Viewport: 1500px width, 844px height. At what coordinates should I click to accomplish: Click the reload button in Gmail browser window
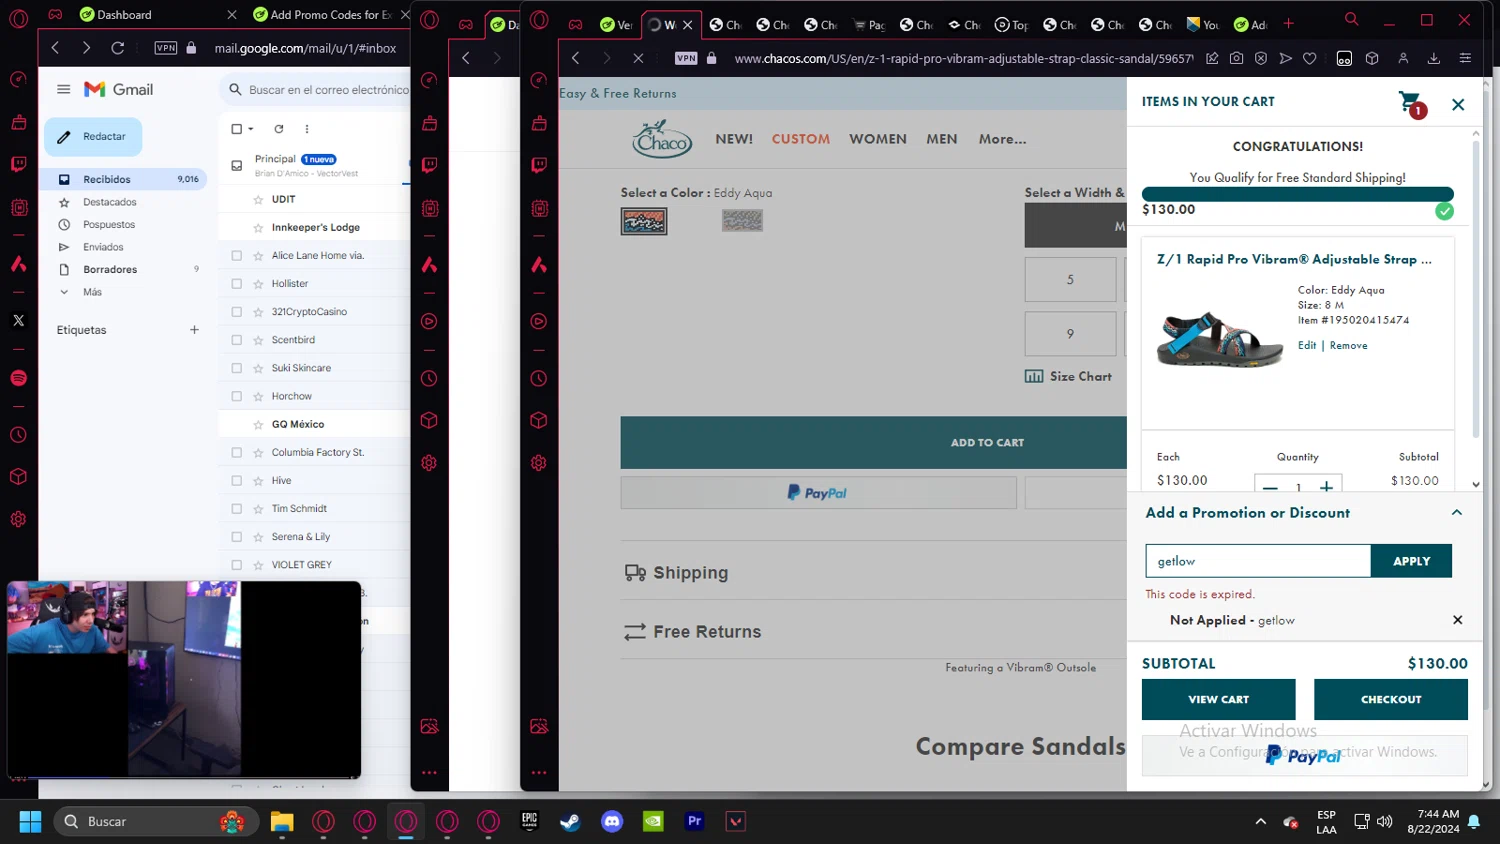pos(117,48)
